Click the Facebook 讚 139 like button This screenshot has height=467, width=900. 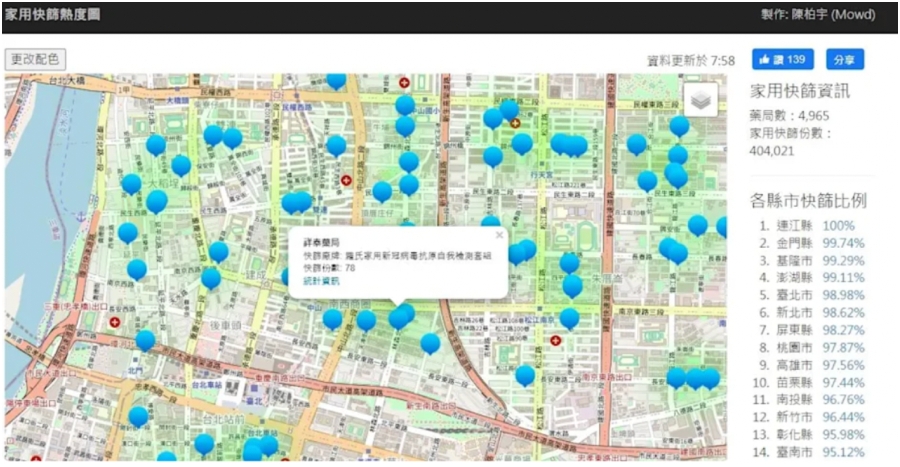[783, 60]
